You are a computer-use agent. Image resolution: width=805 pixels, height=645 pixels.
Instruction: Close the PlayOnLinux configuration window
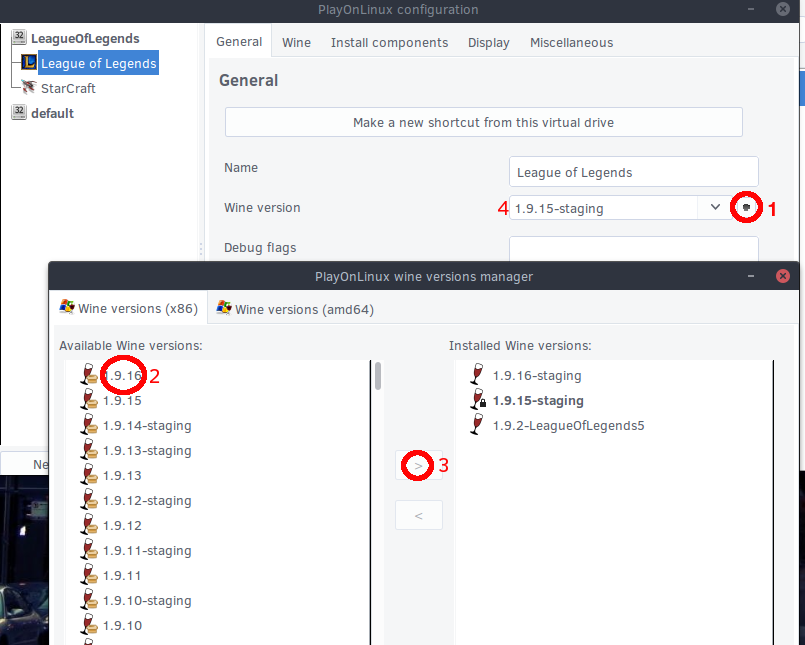(x=782, y=9)
